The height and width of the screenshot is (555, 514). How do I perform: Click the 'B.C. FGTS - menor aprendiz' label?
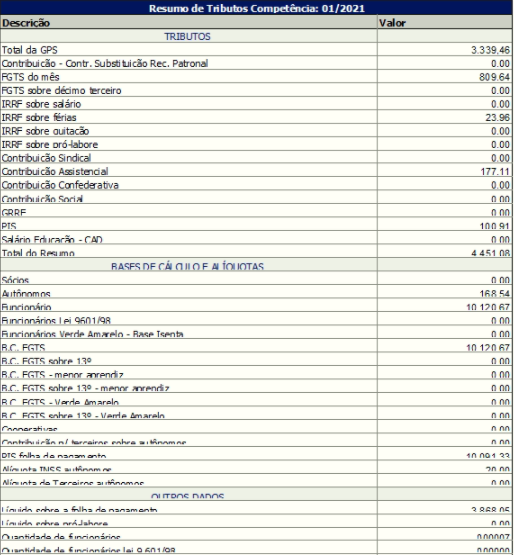click(63, 375)
